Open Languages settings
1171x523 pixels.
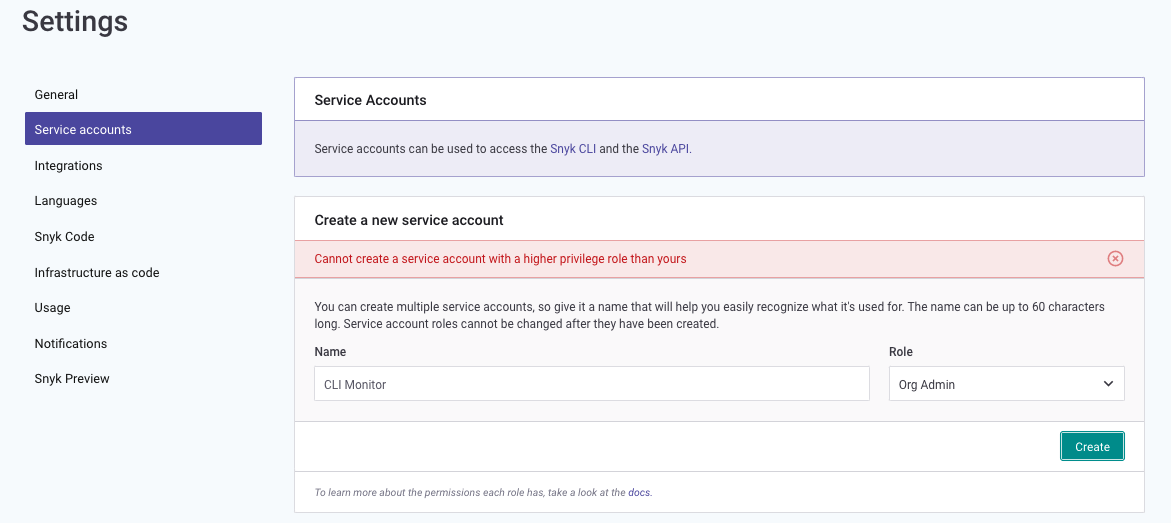tap(66, 201)
